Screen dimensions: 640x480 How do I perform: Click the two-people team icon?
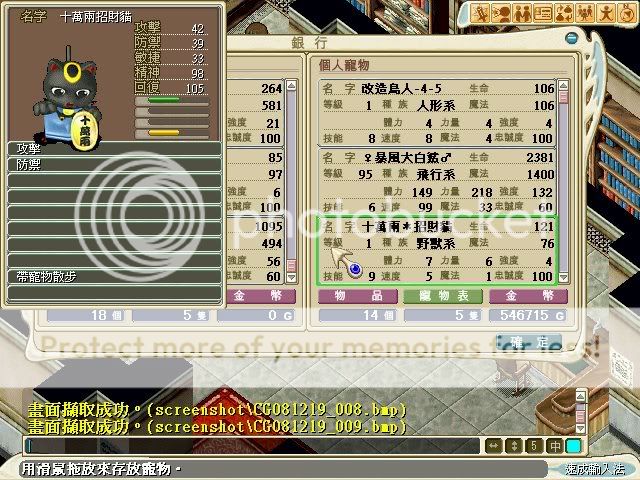point(524,13)
